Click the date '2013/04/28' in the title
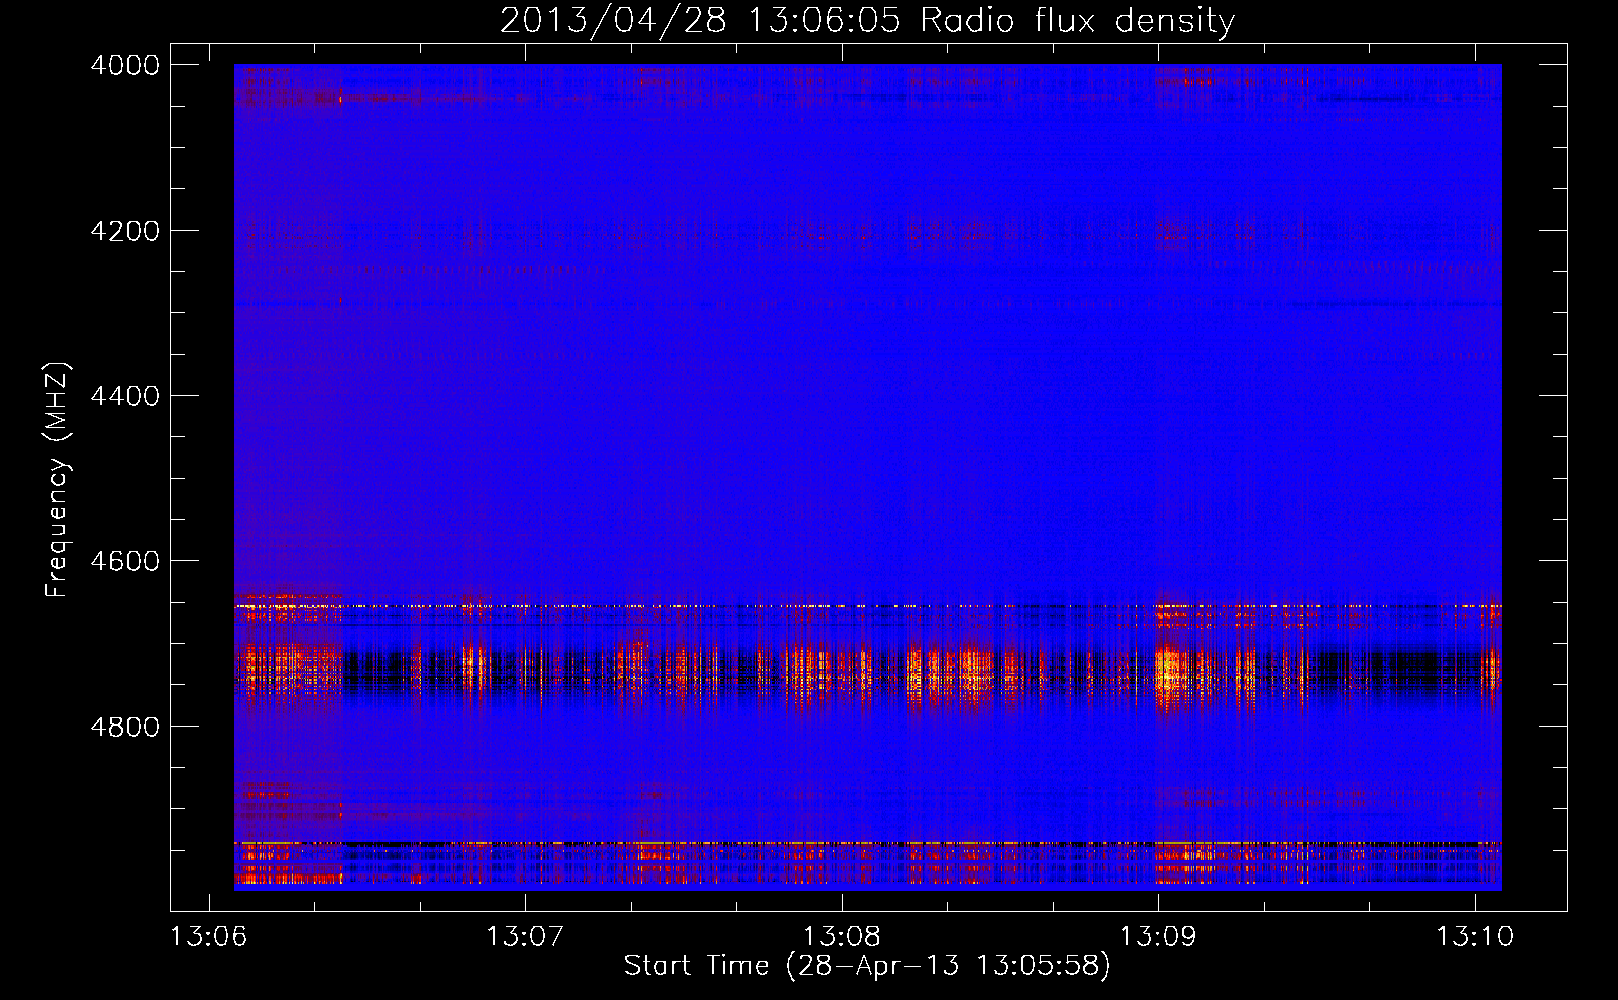Image resolution: width=1618 pixels, height=1000 pixels. point(613,20)
